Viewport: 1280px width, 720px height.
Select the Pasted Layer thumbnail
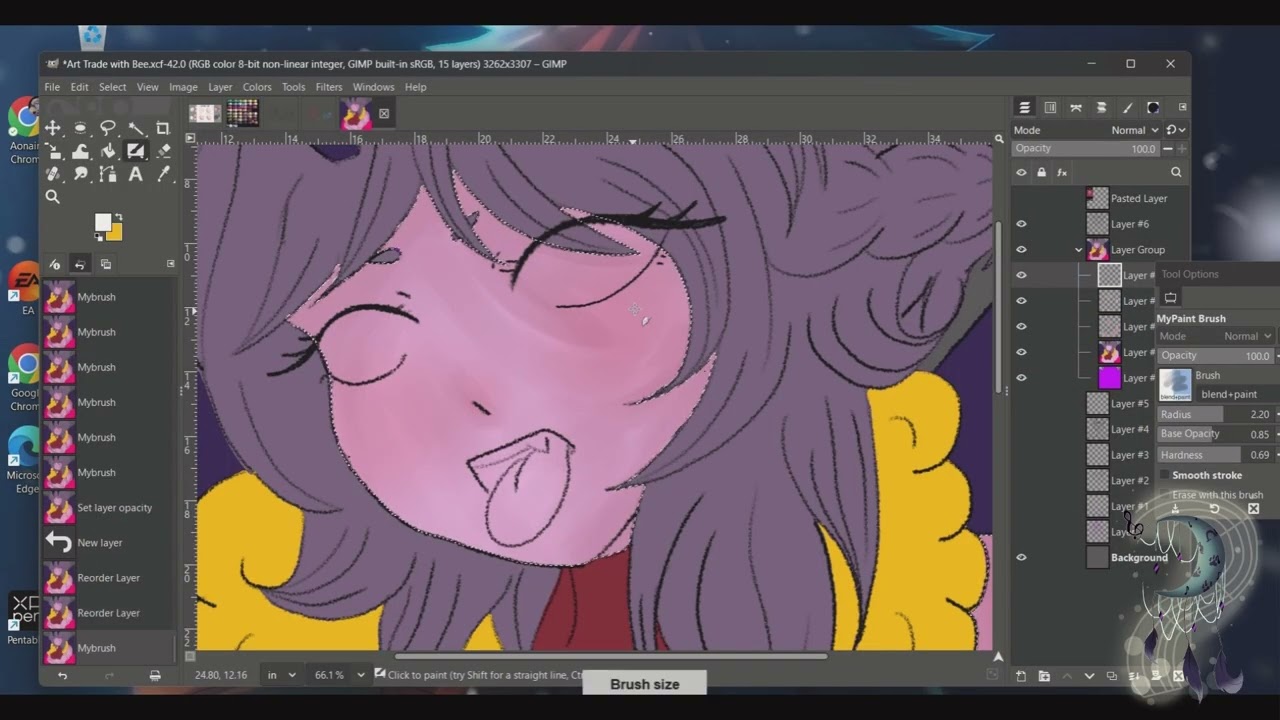1097,198
